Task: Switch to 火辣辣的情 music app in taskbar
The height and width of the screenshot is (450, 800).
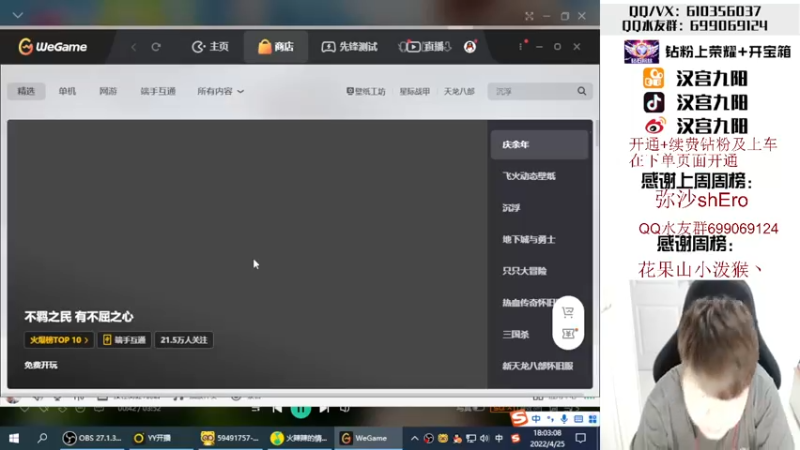Action: tap(299, 438)
